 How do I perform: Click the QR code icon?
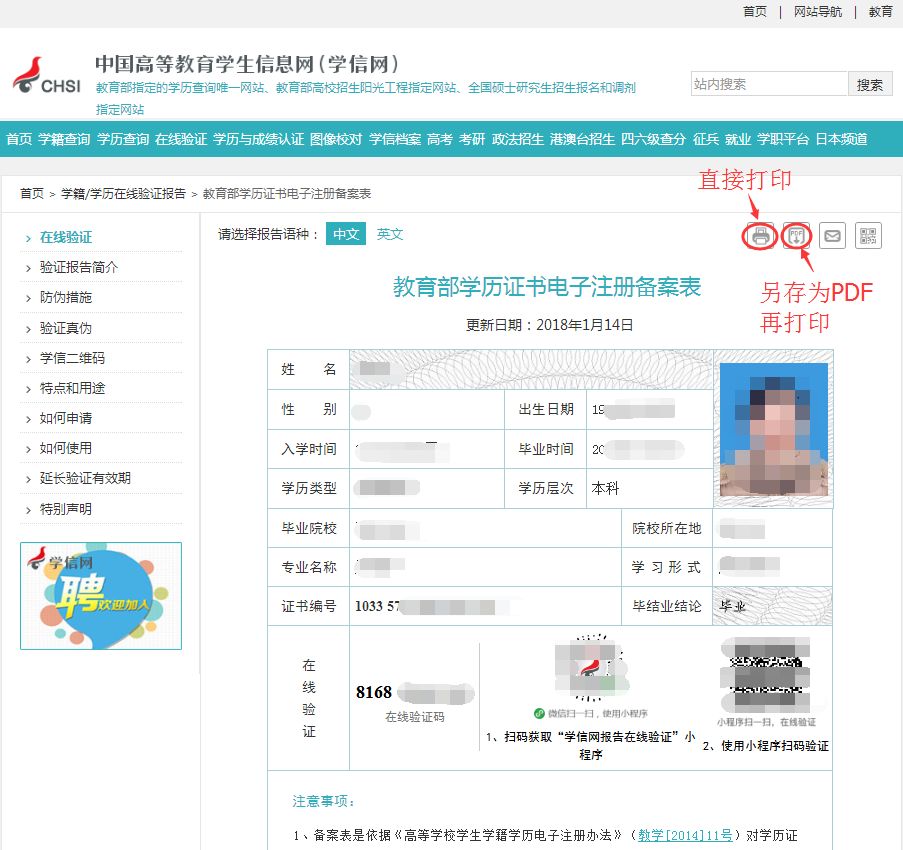click(x=868, y=236)
